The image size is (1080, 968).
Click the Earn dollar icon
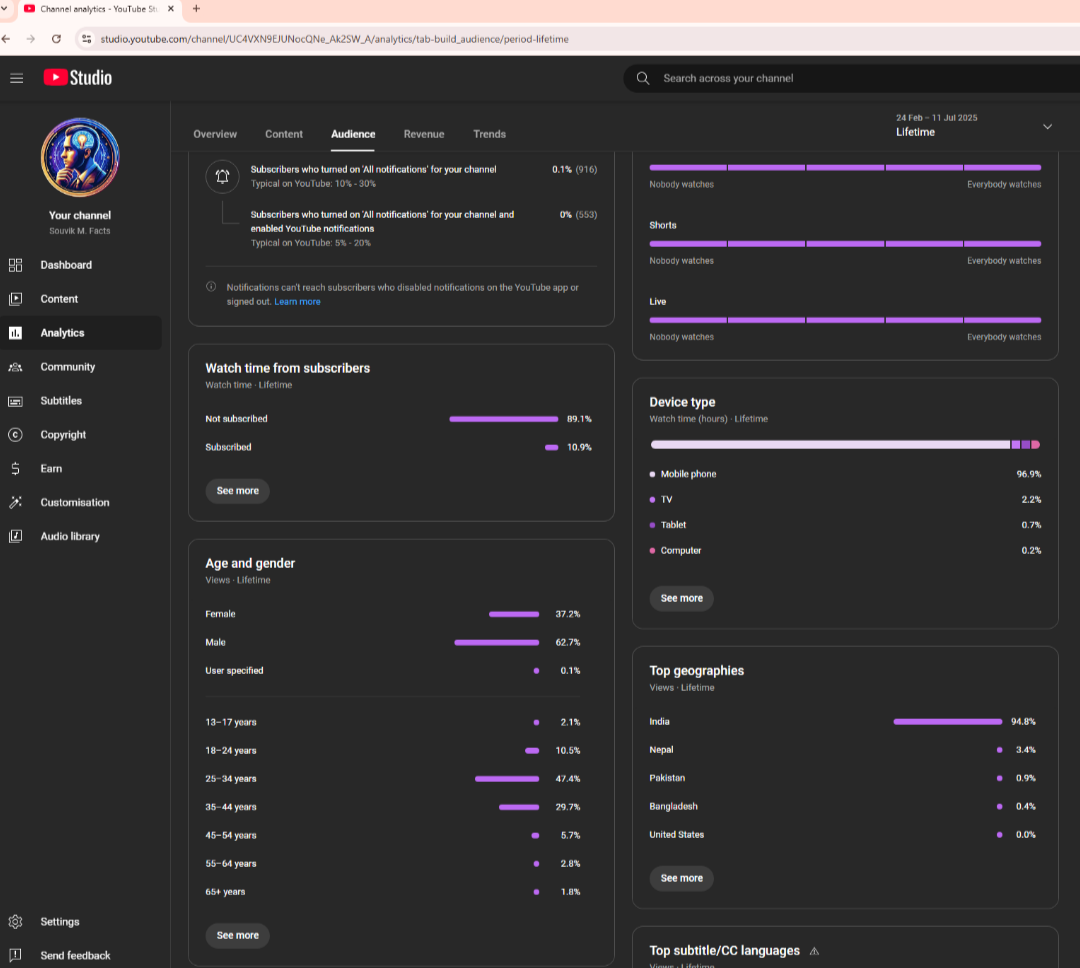(x=15, y=468)
